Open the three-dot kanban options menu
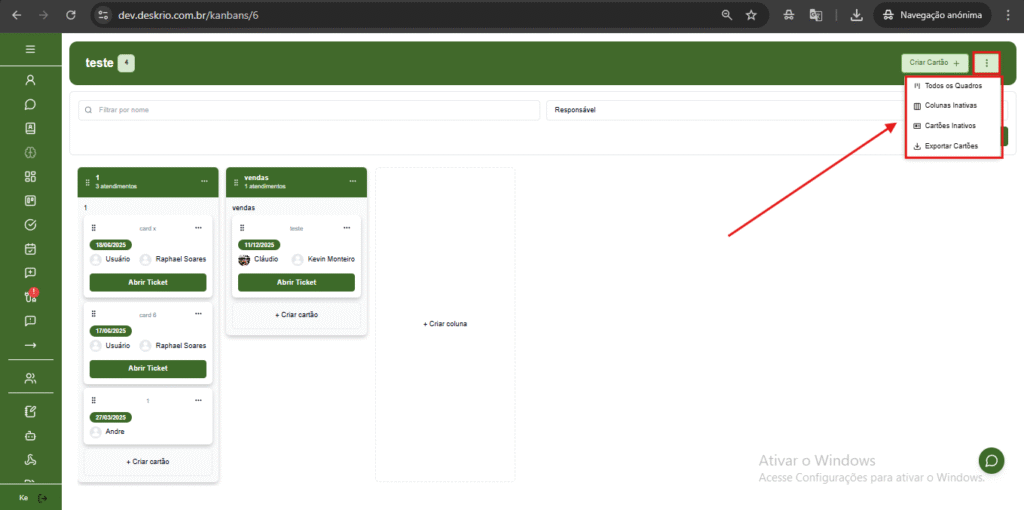Viewport: 1024px width, 510px height. coord(986,63)
